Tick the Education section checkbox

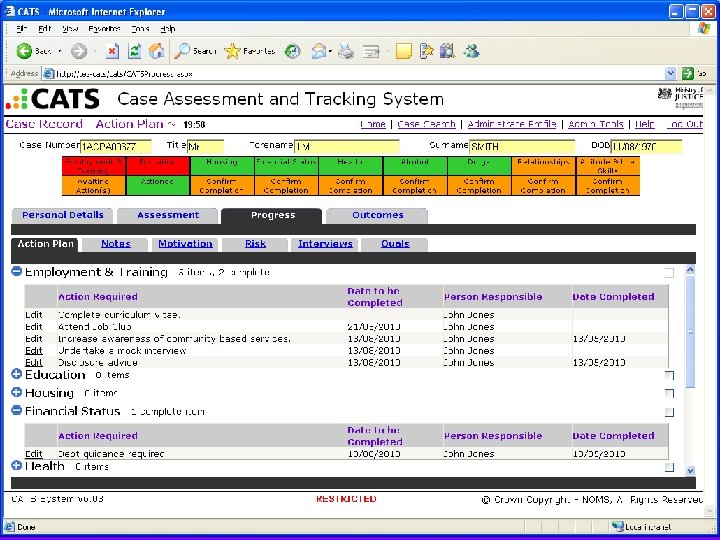[x=669, y=376]
